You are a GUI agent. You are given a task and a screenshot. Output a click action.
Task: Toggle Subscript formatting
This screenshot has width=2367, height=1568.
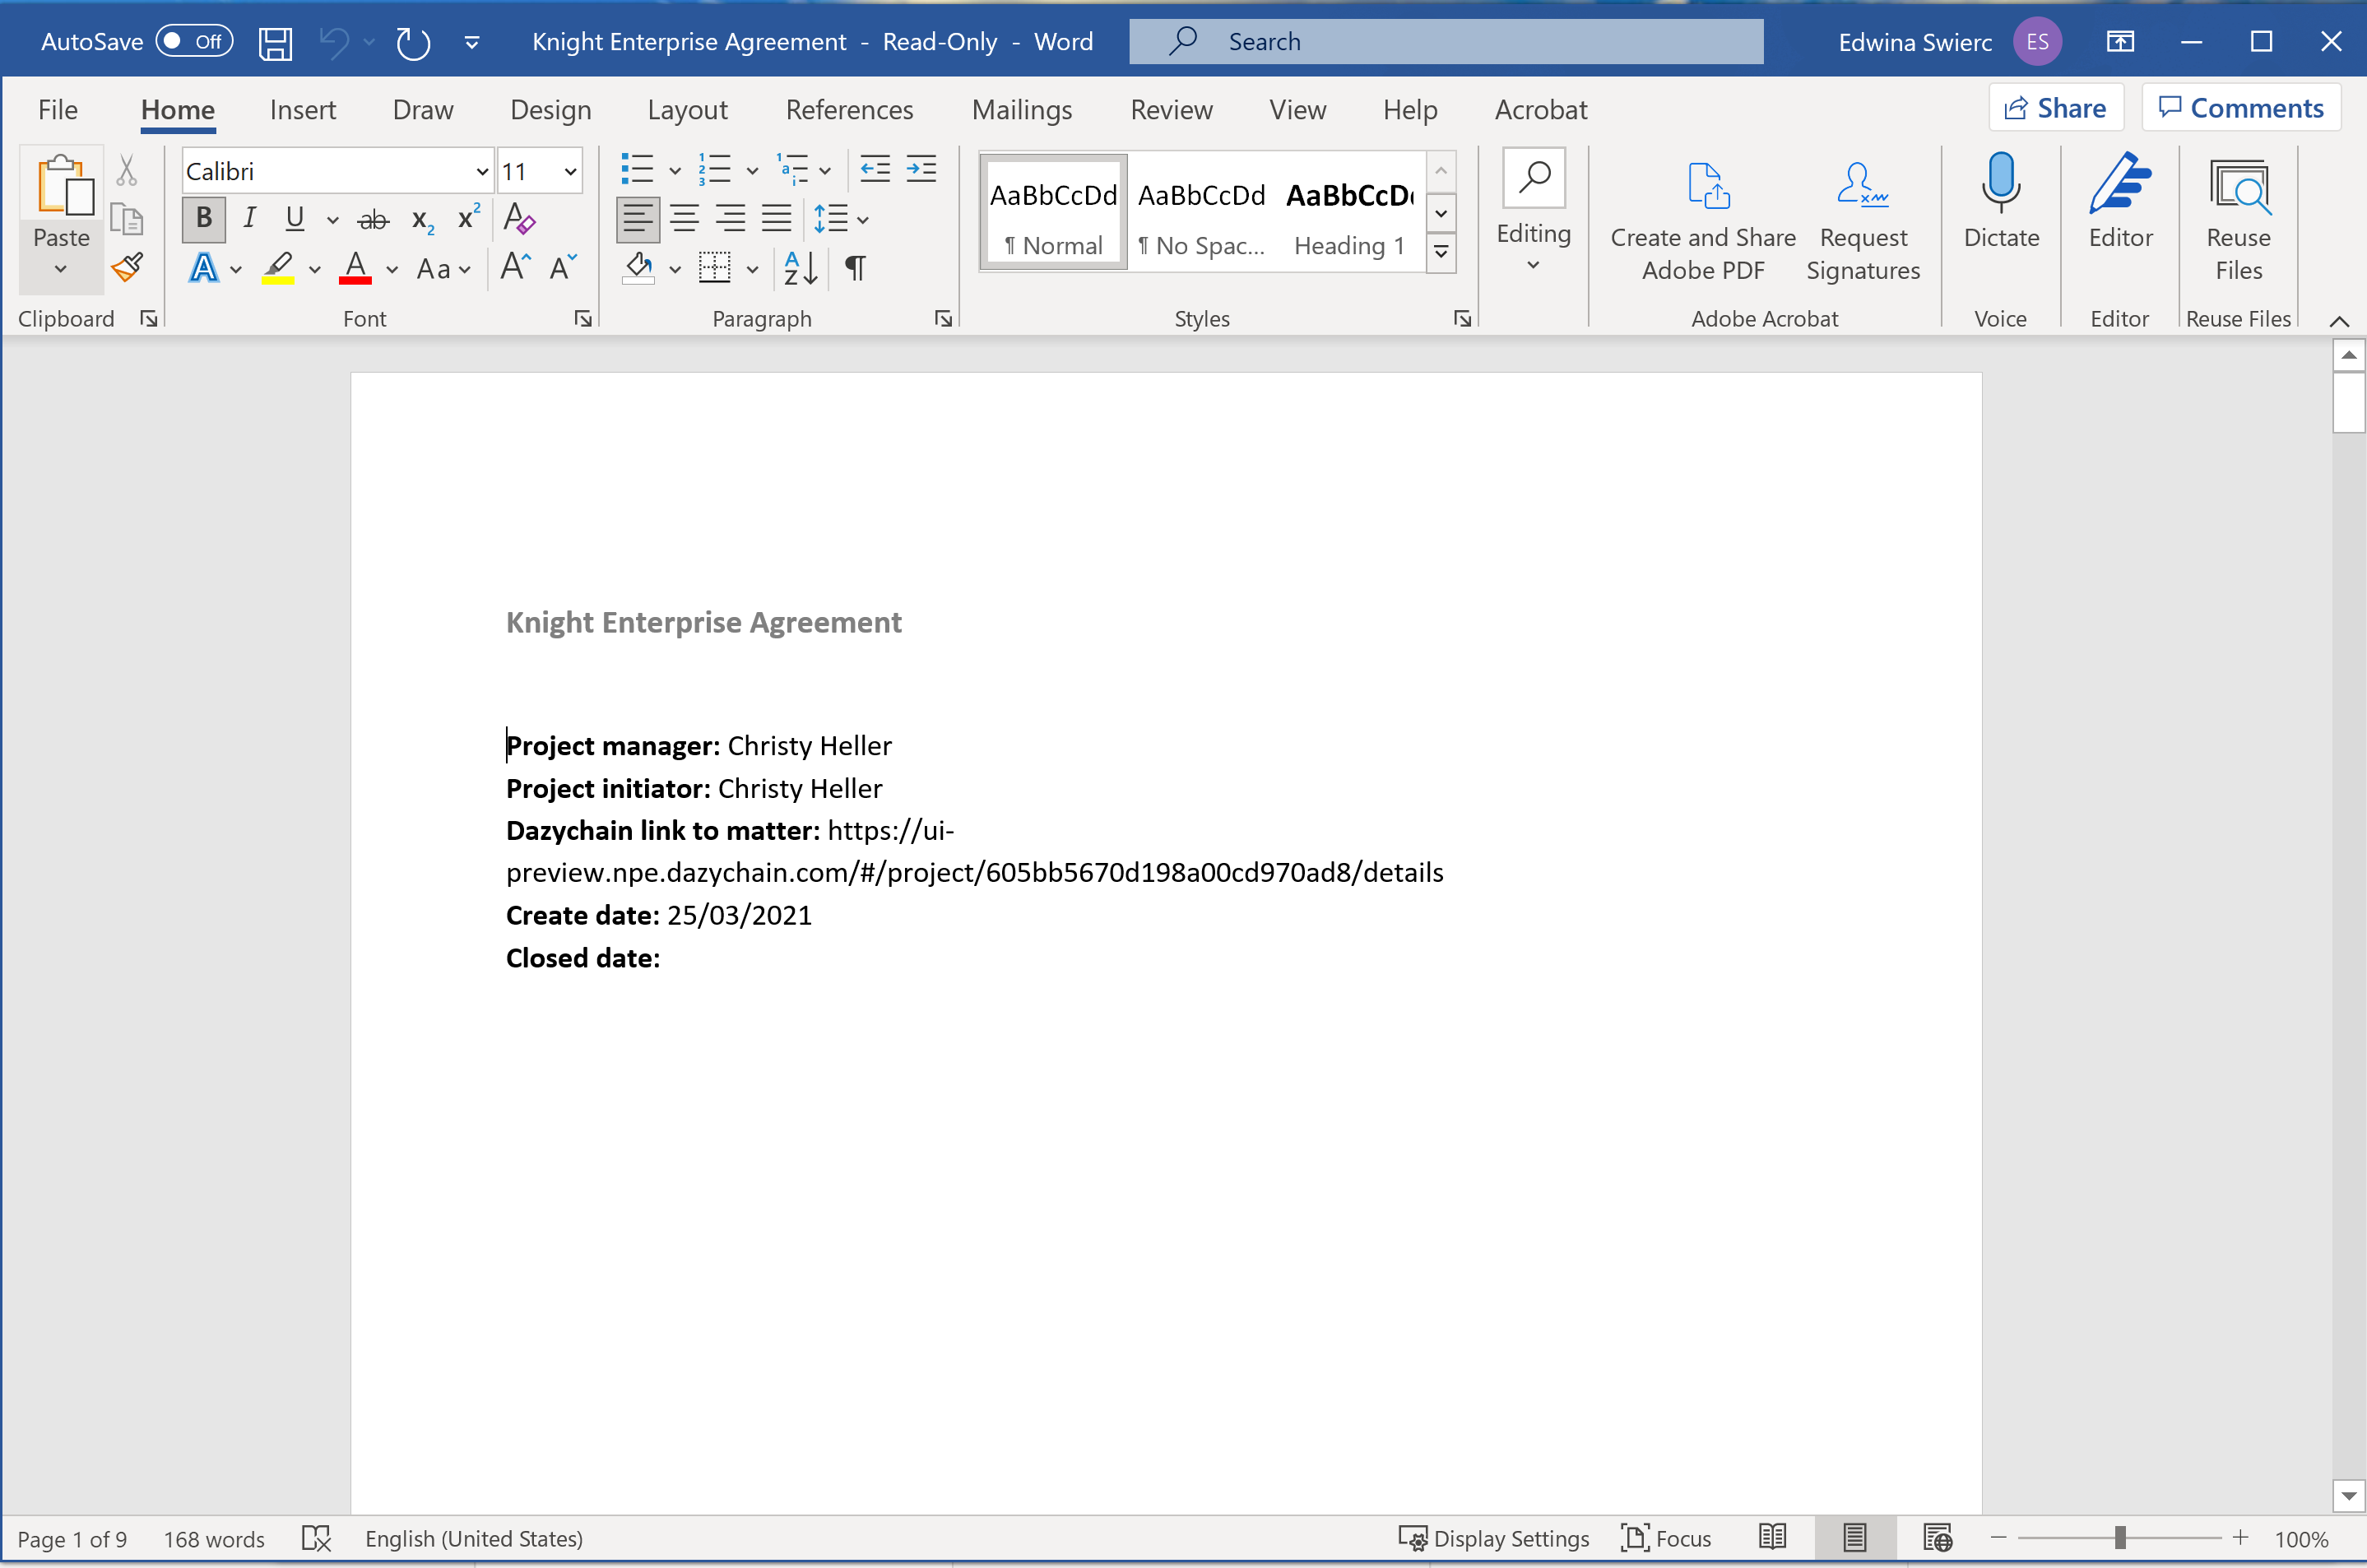423,220
